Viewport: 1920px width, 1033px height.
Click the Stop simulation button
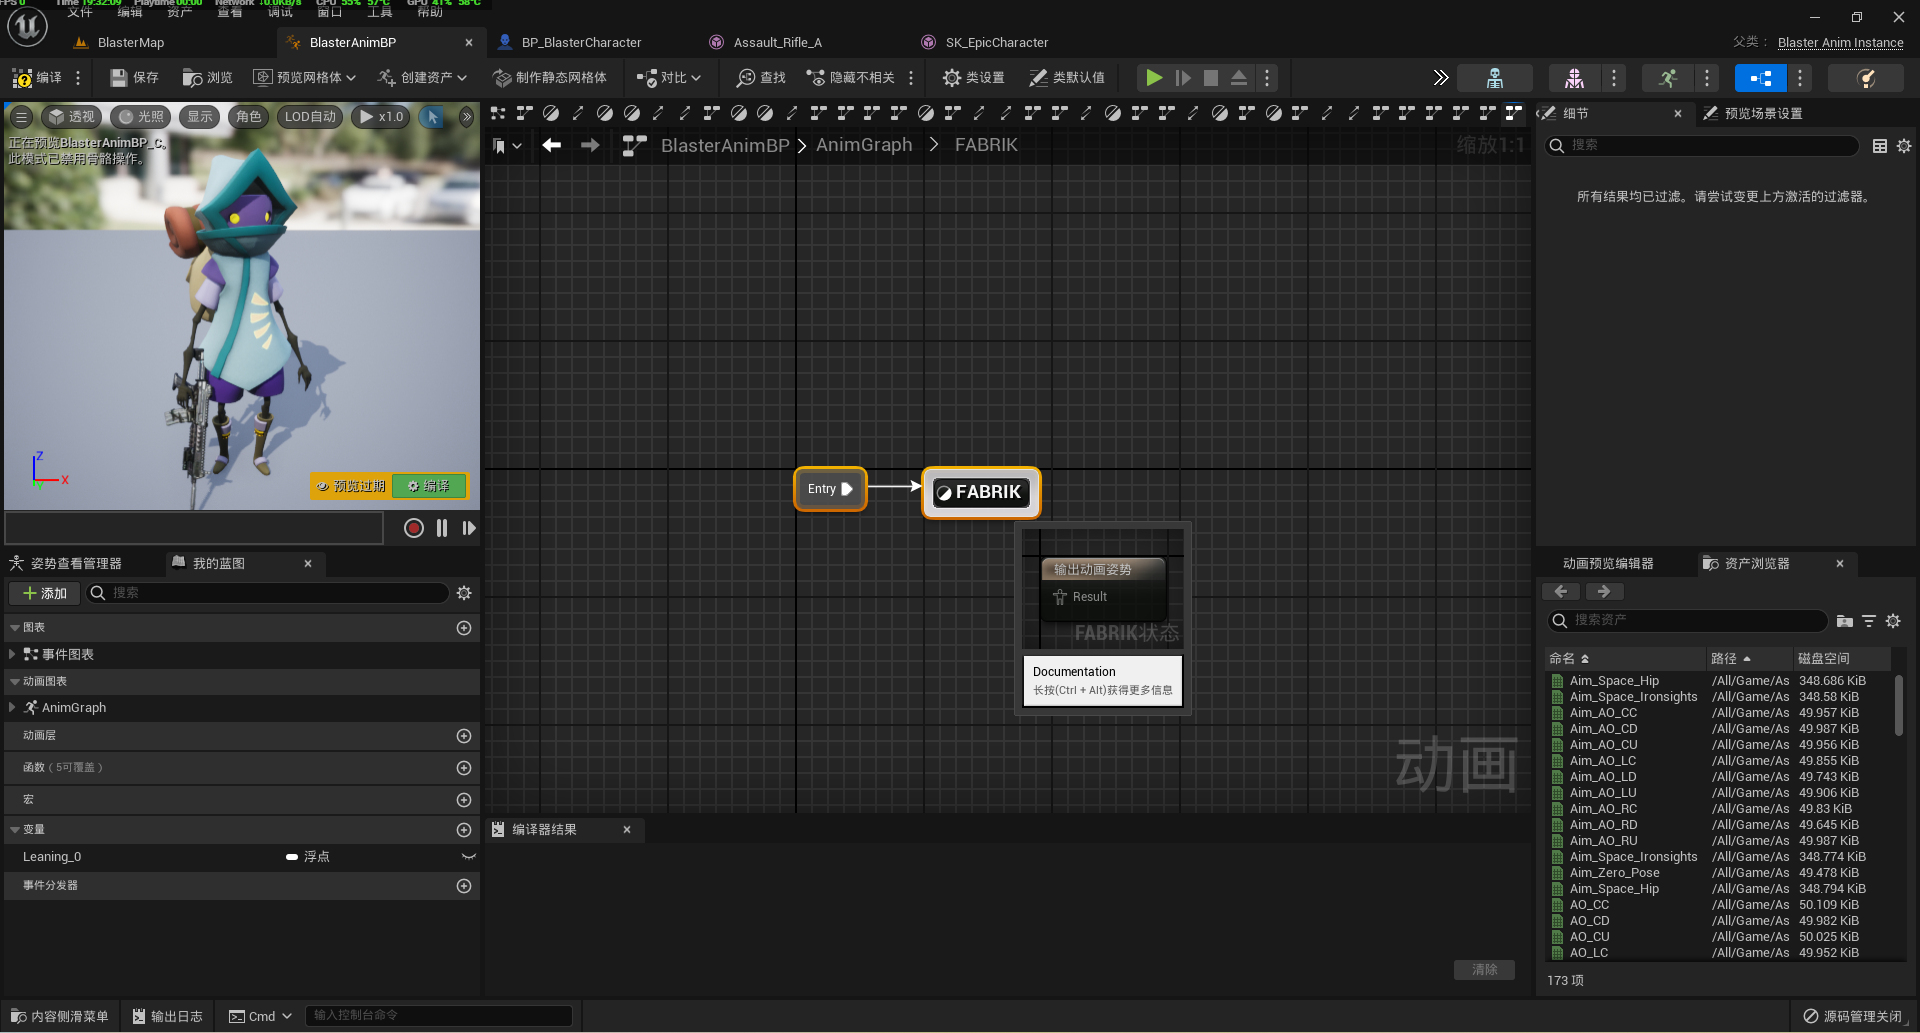coord(1211,78)
